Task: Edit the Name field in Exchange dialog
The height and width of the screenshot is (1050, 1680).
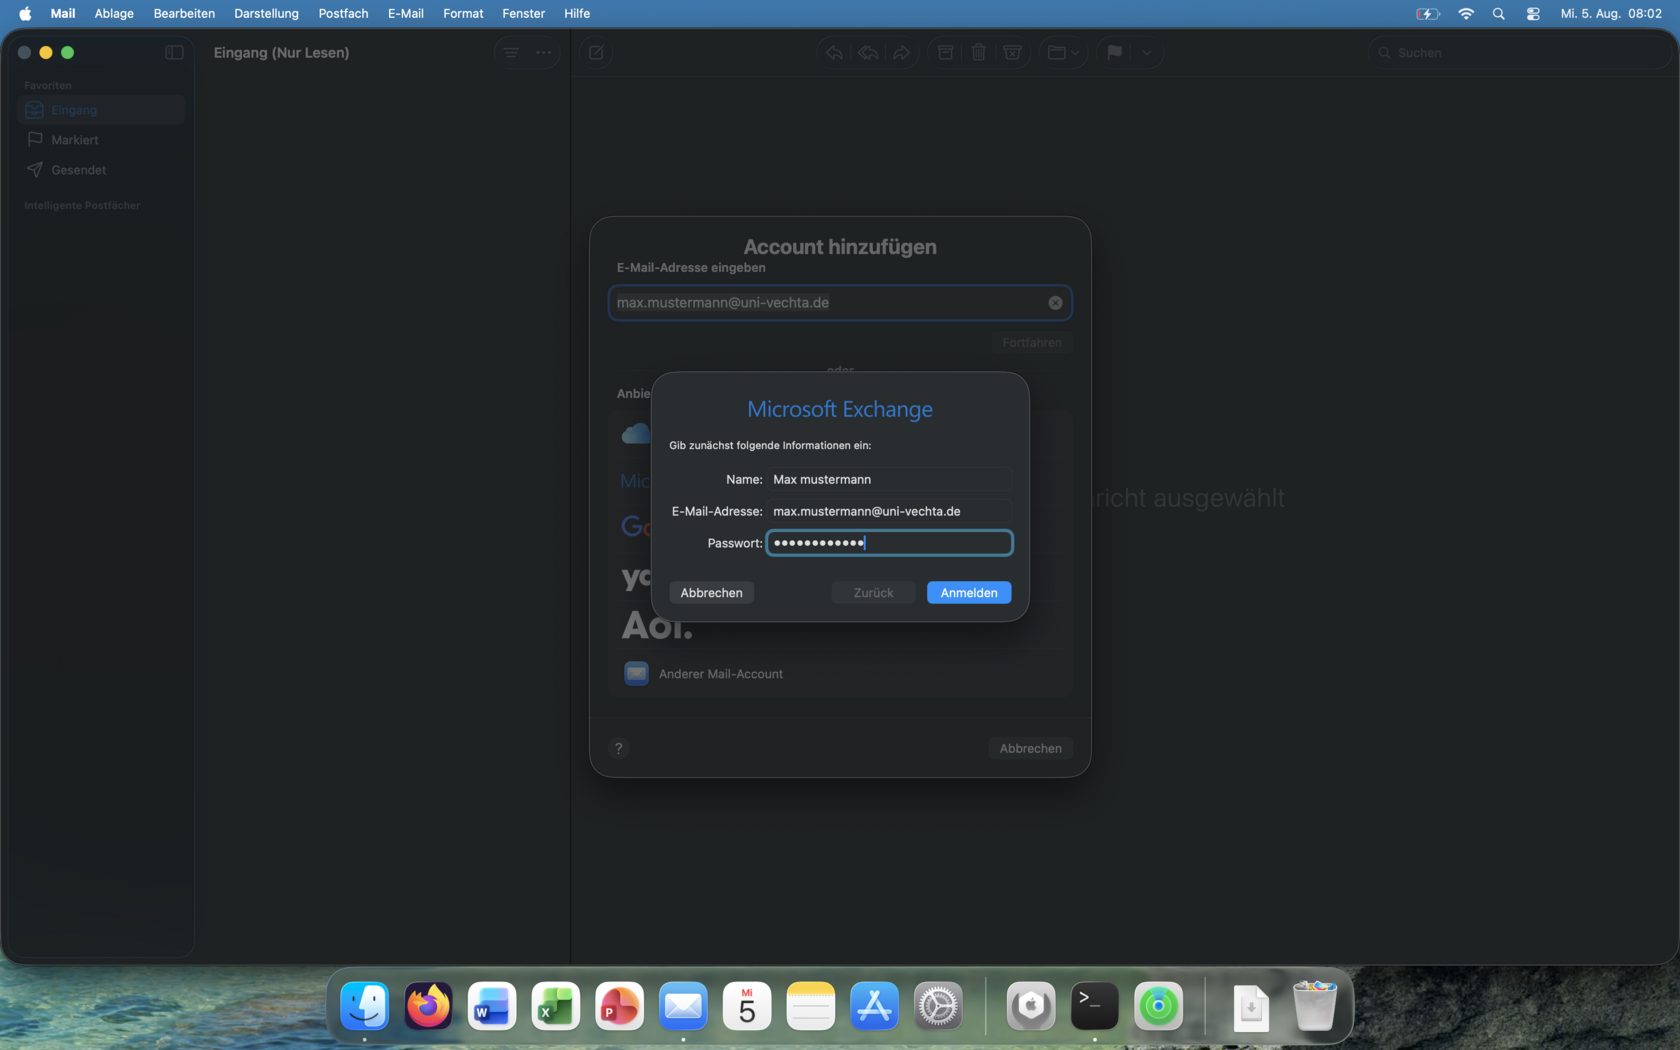Action: click(889, 480)
